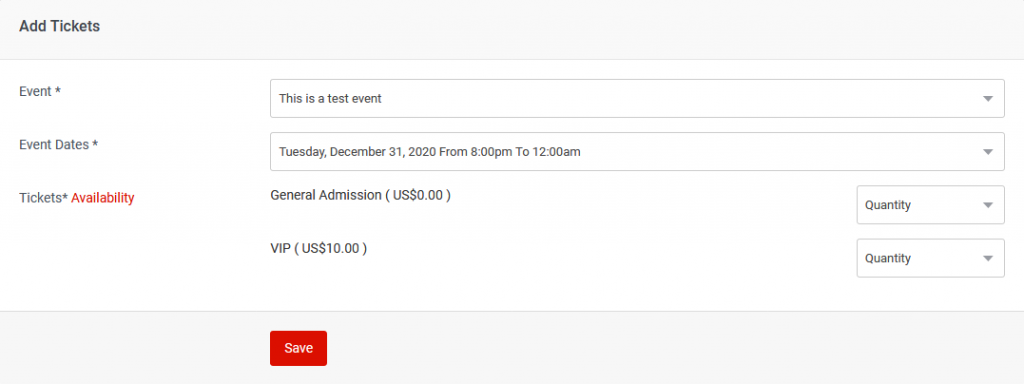Select the General Admission ticket name text
Viewport: 1024px width, 384px height.
325,195
